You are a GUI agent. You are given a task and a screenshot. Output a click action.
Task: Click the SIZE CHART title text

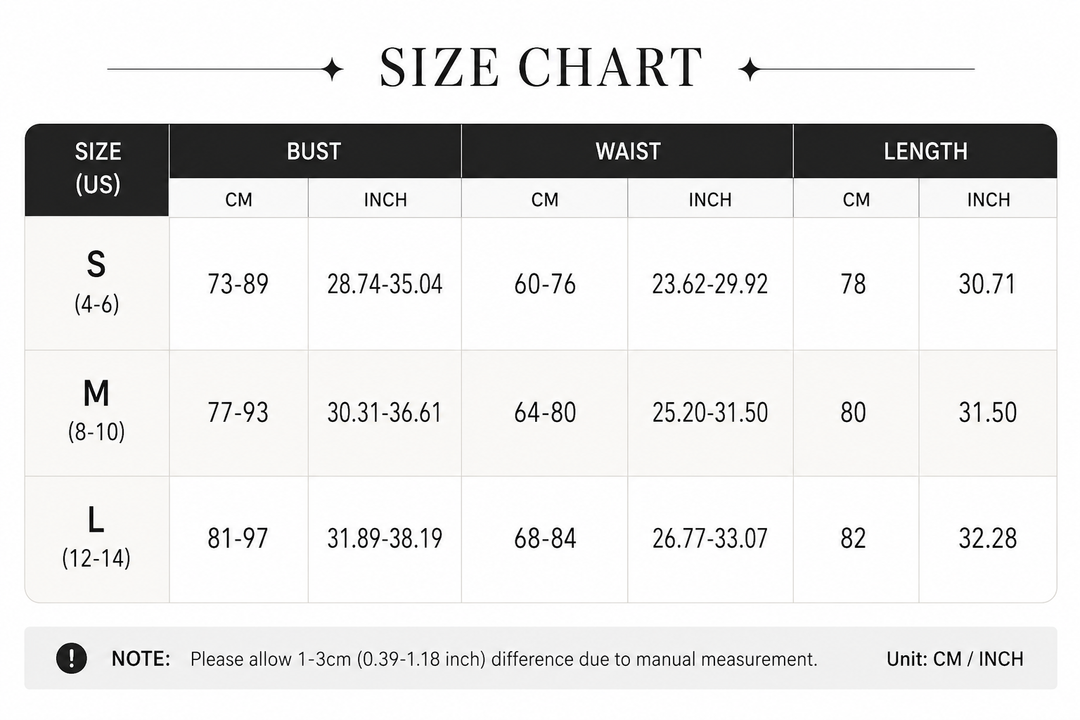coord(541,67)
